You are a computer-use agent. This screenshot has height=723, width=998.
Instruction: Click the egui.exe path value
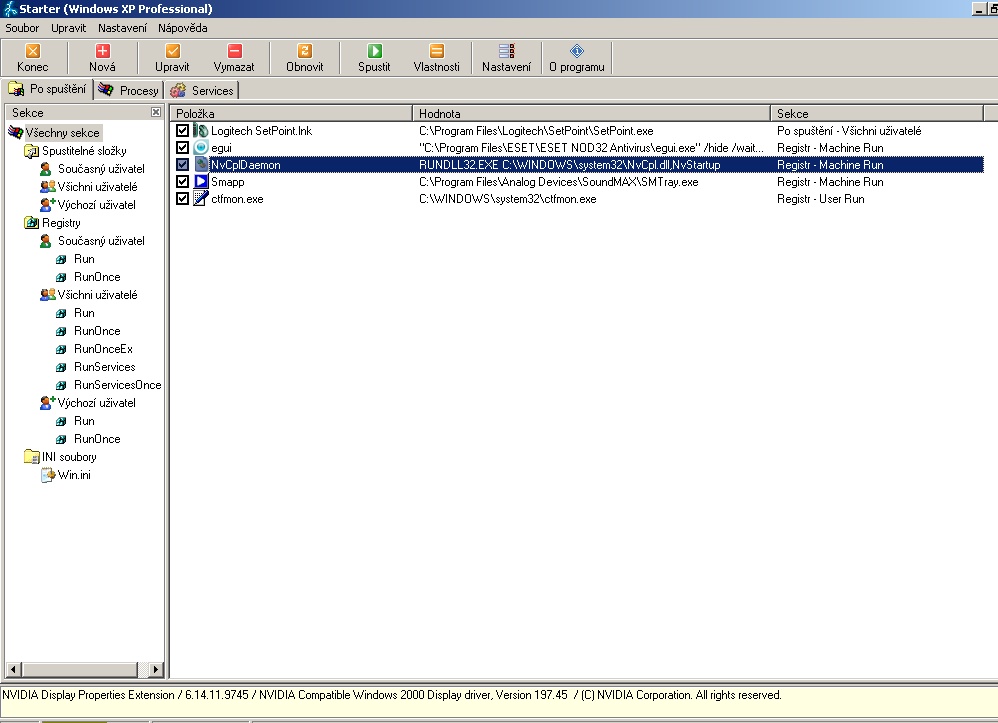(x=591, y=148)
